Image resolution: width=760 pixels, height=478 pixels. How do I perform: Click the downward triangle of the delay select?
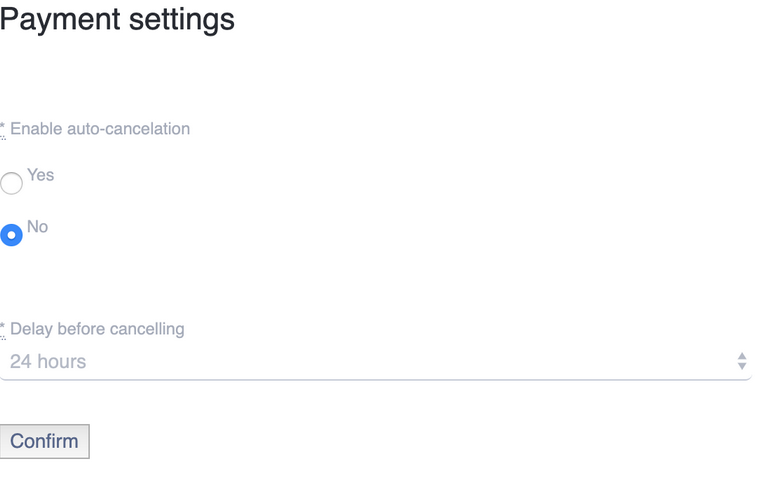click(742, 367)
